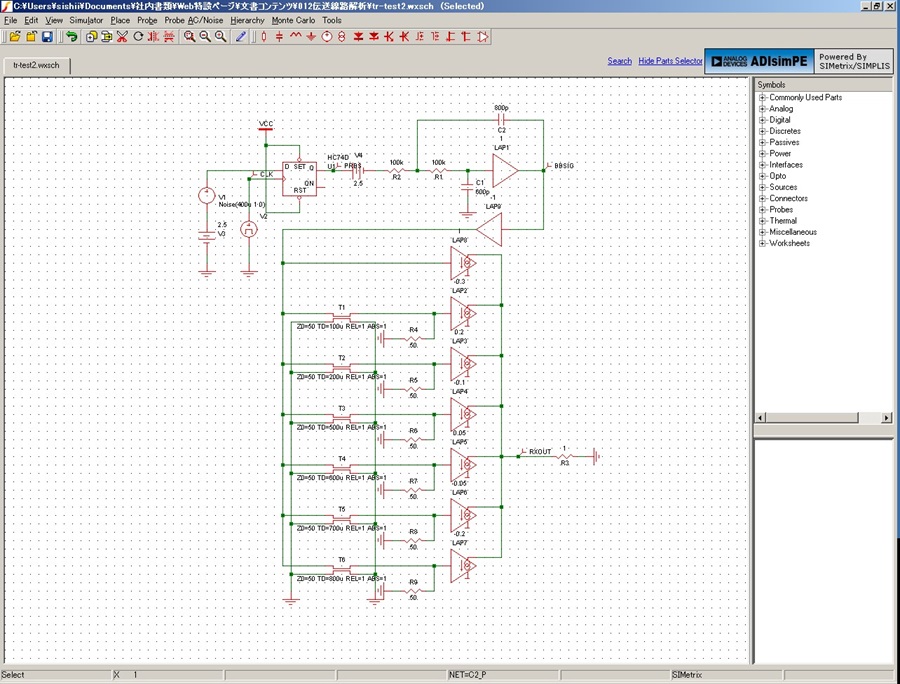Expand the Passives symbols category
Viewport: 900px width, 684px height.
point(763,142)
